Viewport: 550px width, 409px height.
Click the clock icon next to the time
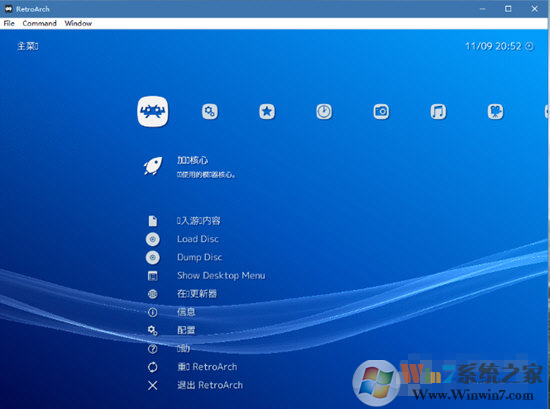pyautogui.click(x=529, y=46)
